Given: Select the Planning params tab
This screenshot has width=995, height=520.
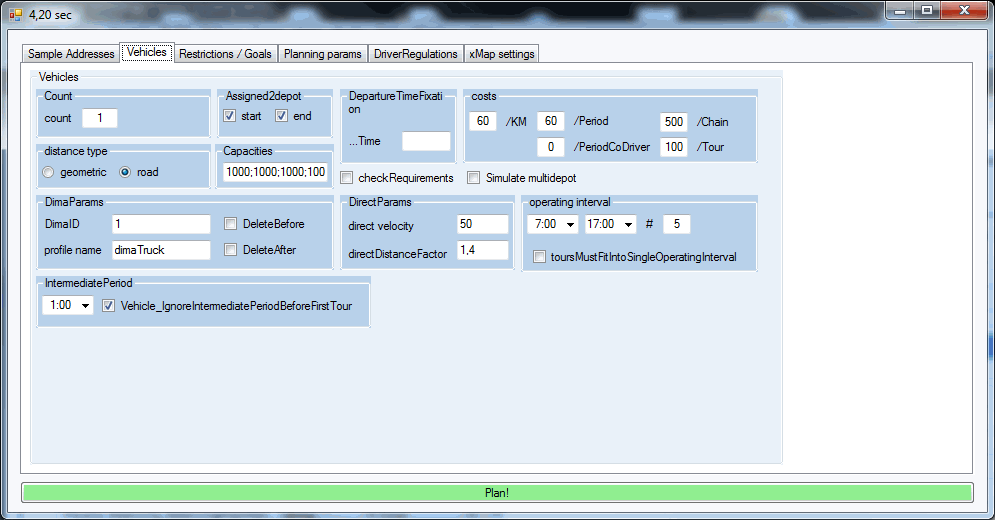Looking at the screenshot, I should click(322, 54).
